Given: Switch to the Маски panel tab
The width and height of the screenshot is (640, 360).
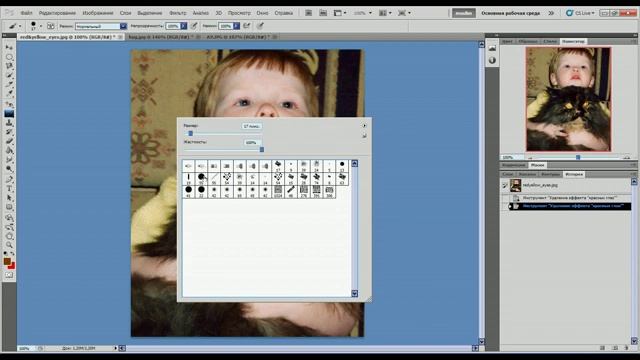Looking at the screenshot, I should 538,165.
